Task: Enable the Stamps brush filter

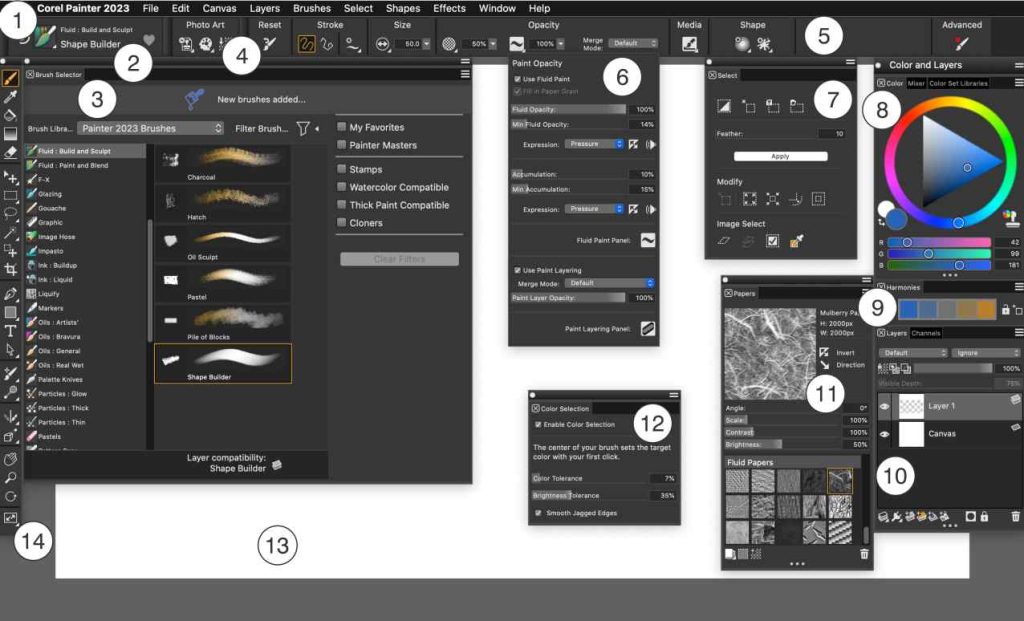Action: [x=342, y=168]
